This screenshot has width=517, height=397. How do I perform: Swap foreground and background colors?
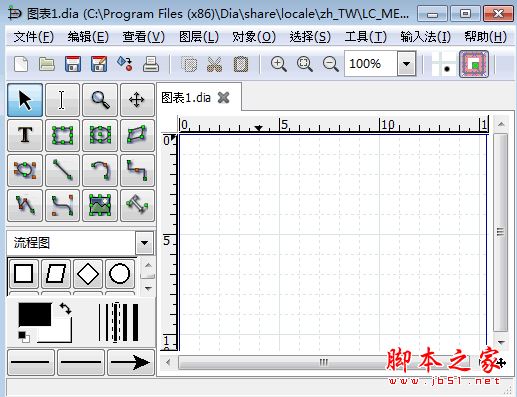[x=65, y=308]
